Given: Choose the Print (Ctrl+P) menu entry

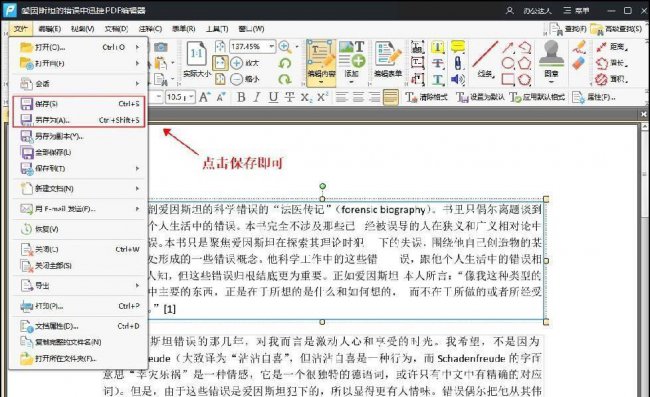Looking at the screenshot, I should point(78,306).
